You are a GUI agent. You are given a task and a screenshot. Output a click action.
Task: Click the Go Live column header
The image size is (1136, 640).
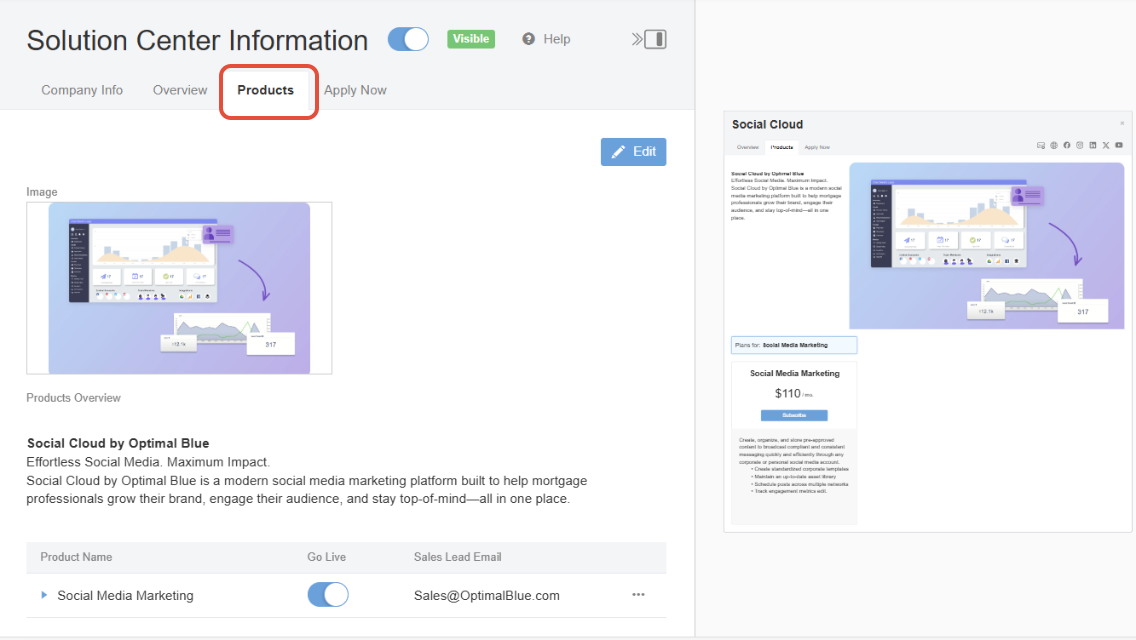326,557
